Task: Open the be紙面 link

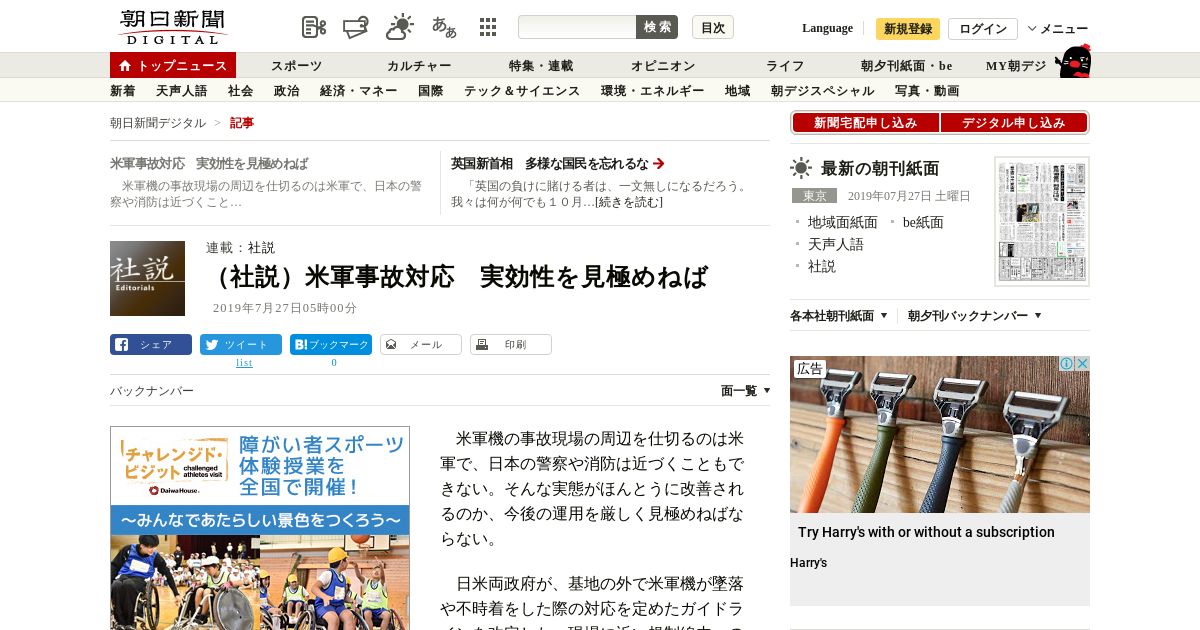Action: 923,222
